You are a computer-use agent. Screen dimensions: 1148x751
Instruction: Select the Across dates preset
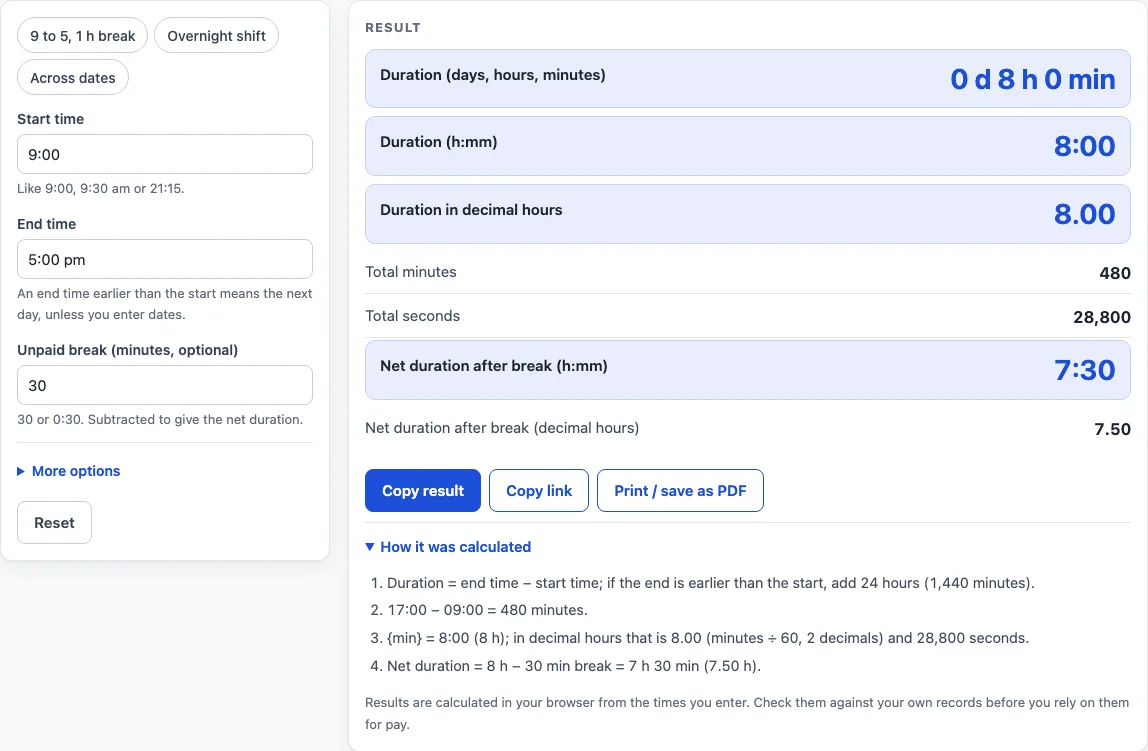72,78
